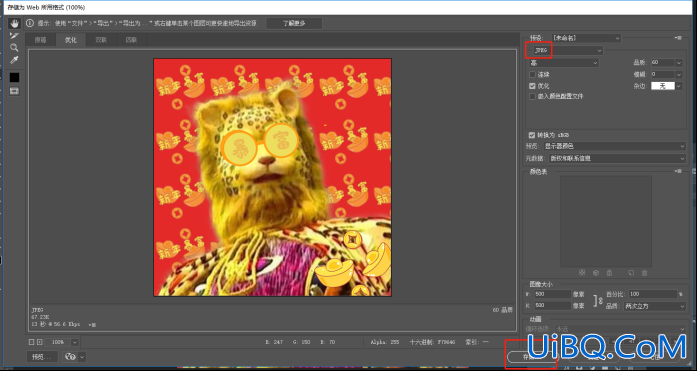The width and height of the screenshot is (697, 371).
Task: Click the zoom in plus square button
Action: click(x=40, y=342)
